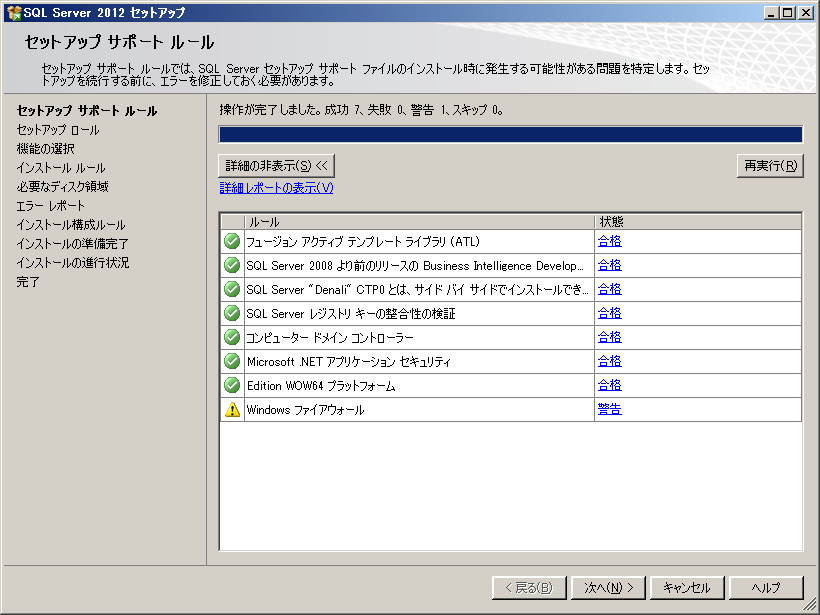Click green check icon for レジストリ キー rule
Image resolution: width=820 pixels, height=615 pixels.
pos(232,313)
